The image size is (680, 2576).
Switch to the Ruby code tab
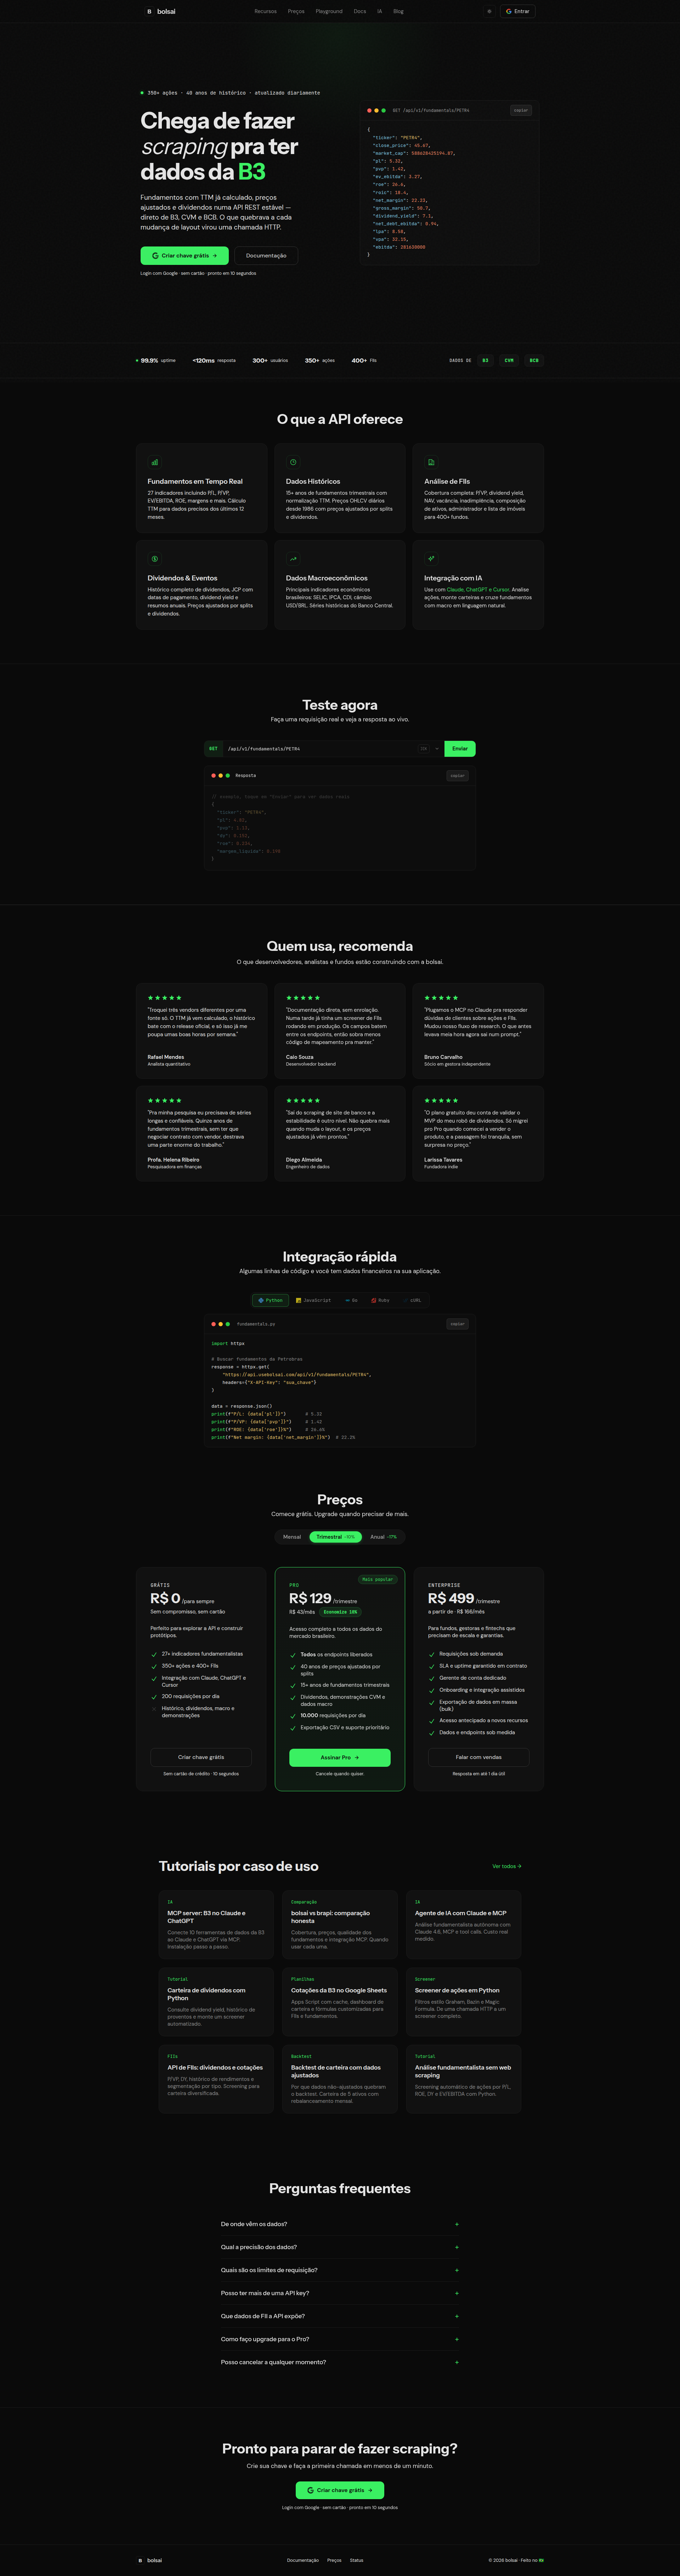(x=380, y=1300)
